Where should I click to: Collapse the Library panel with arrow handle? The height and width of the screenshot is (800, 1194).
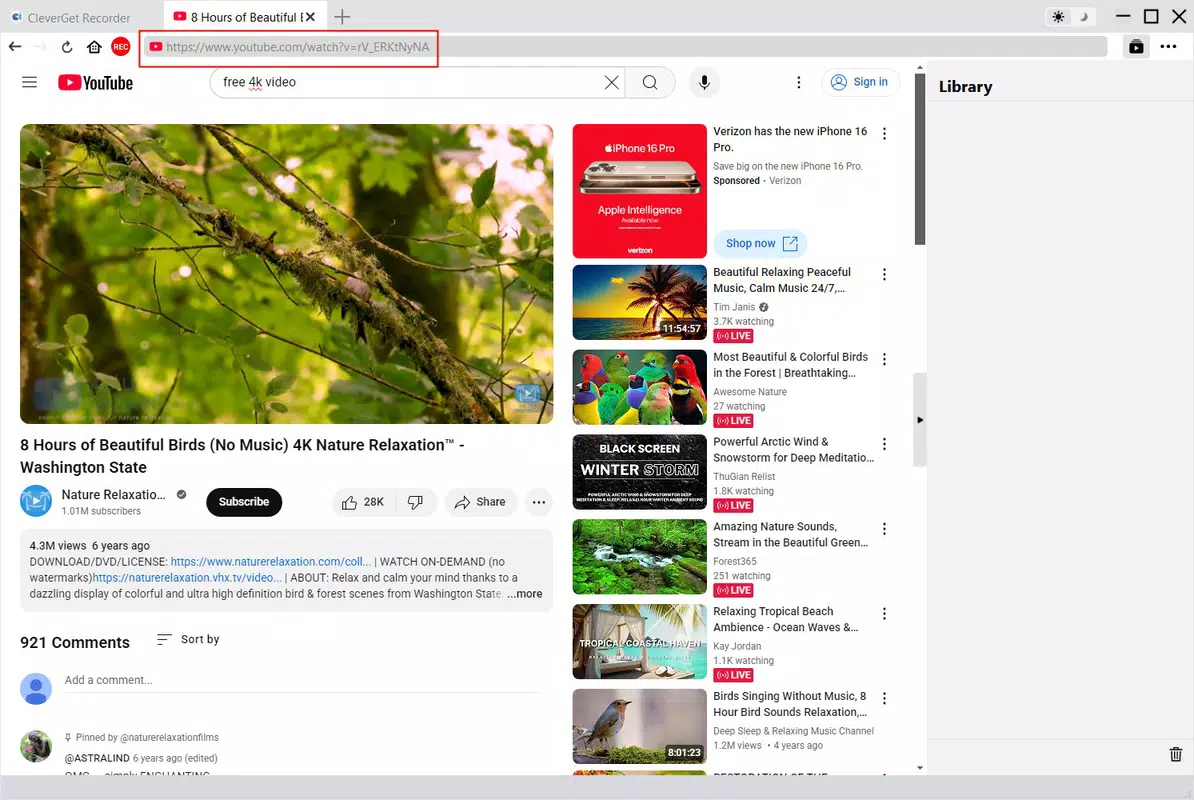920,419
